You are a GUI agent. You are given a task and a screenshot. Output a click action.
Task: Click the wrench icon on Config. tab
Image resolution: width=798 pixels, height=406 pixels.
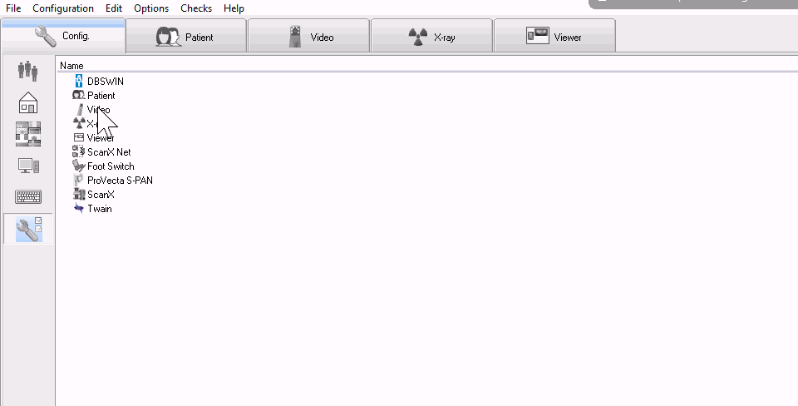click(x=46, y=36)
